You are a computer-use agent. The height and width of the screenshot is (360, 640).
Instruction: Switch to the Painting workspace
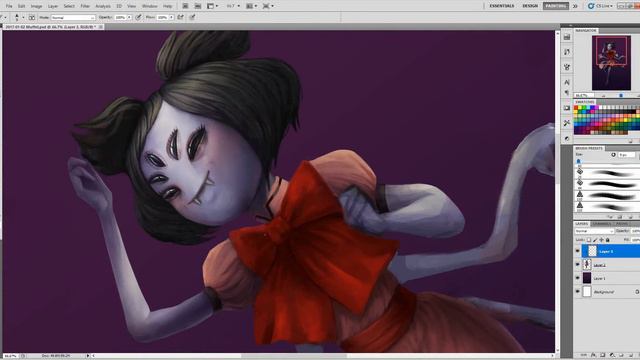[x=556, y=6]
